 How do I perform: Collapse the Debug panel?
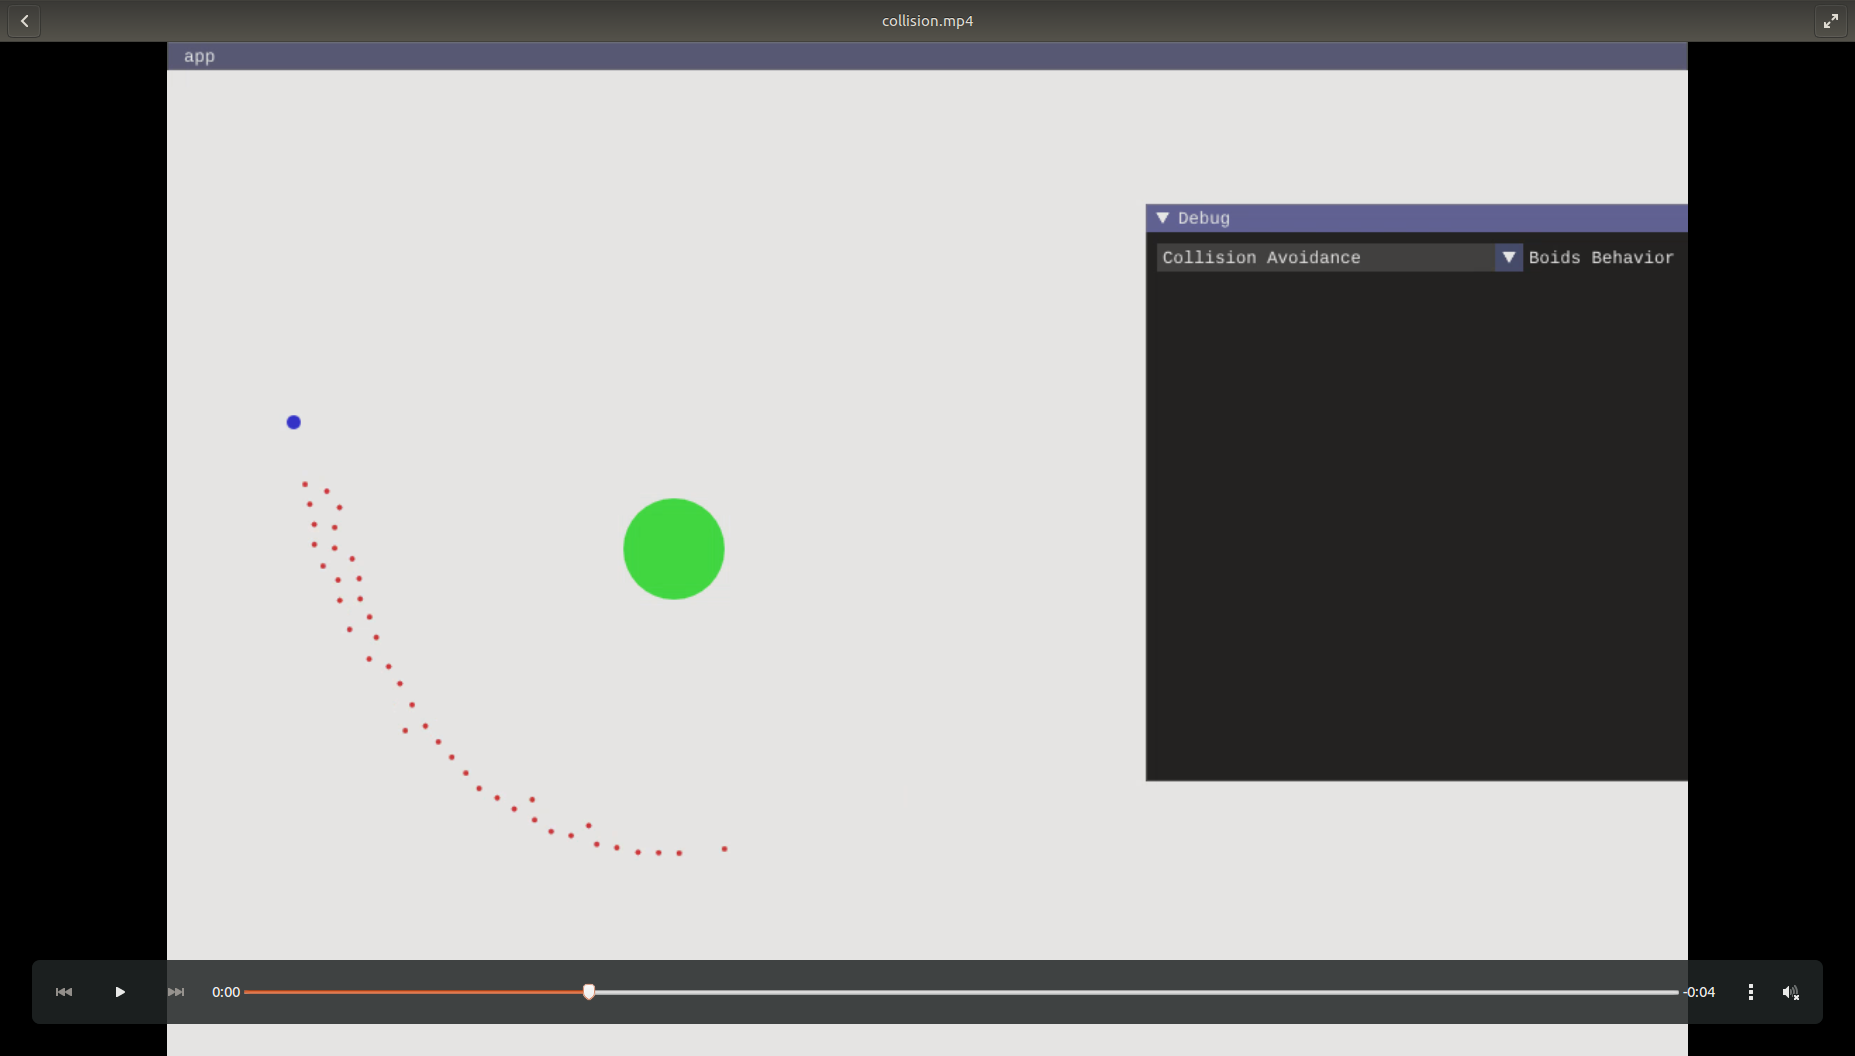pos(1163,218)
